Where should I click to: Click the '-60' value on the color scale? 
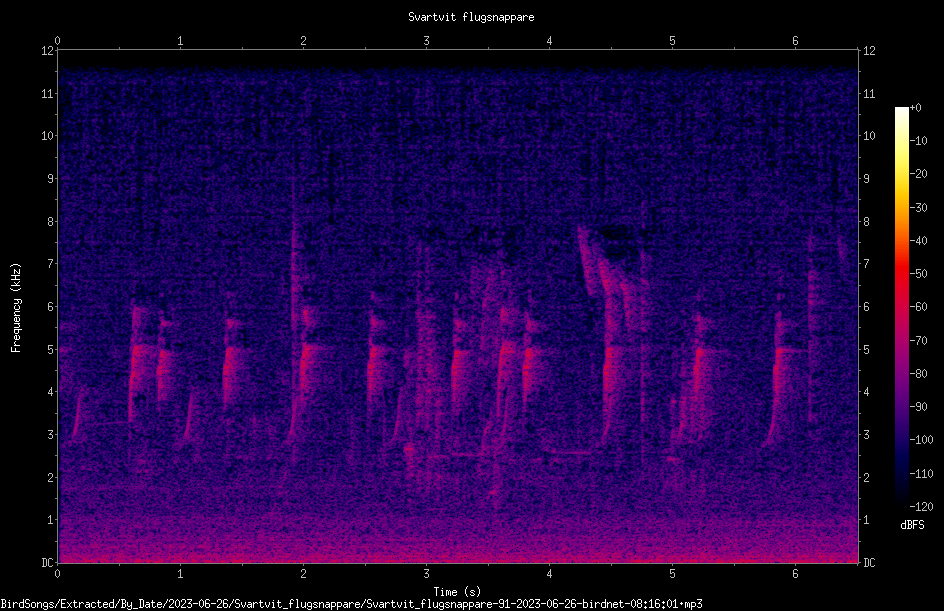pos(919,307)
